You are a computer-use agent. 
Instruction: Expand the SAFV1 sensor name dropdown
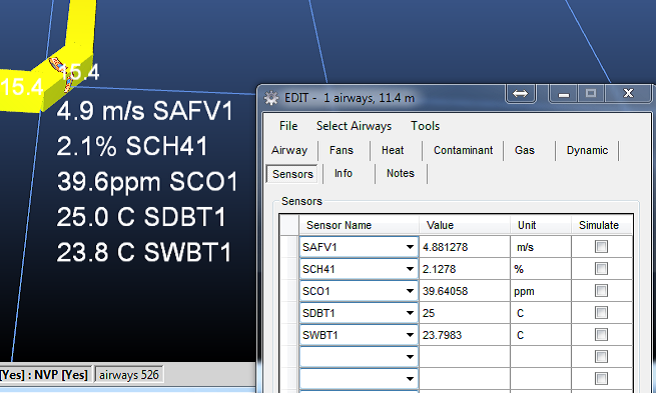(410, 247)
